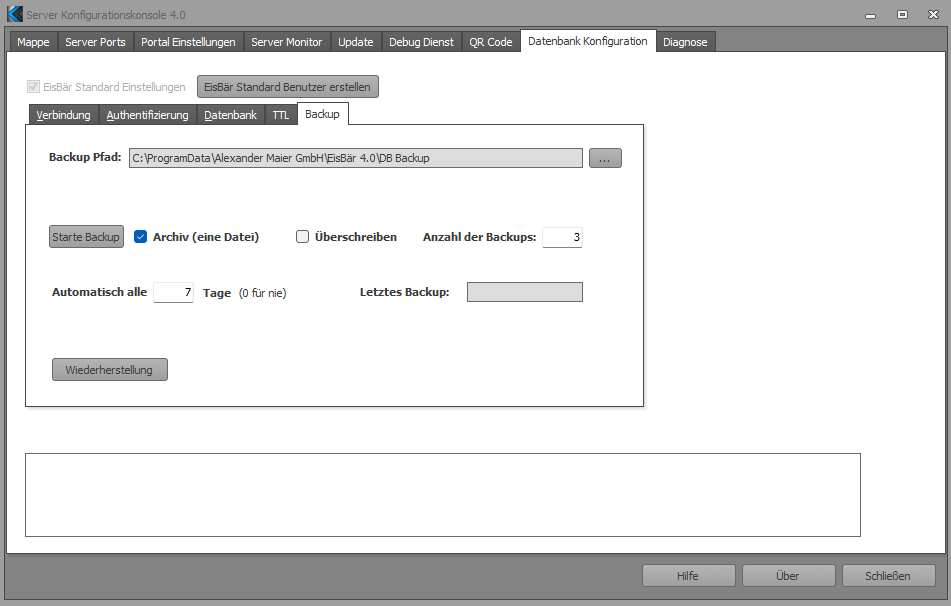Viewport: 951px width, 606px height.
Task: Click the "Backup Pfad:" label
Action: tap(85, 157)
